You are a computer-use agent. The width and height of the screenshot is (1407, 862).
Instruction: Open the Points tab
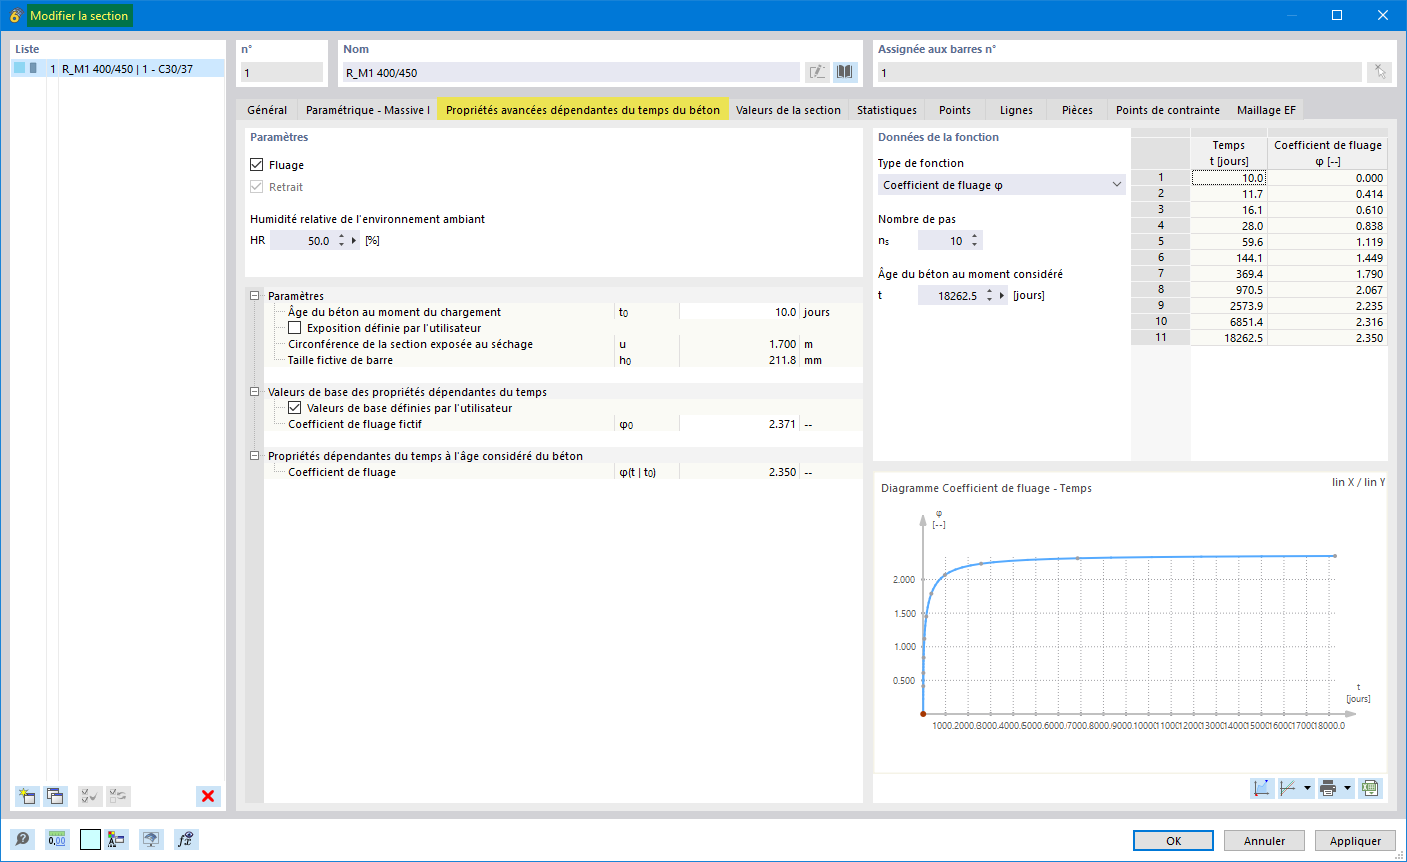[x=955, y=110]
